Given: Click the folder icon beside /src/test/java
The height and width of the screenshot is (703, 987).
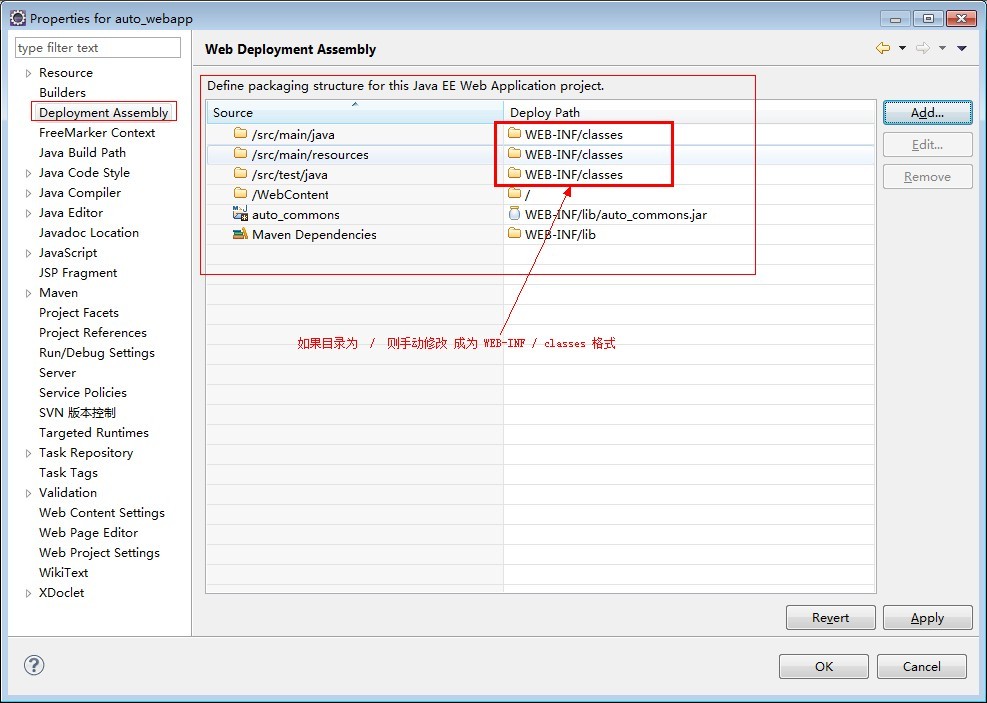Looking at the screenshot, I should (240, 174).
